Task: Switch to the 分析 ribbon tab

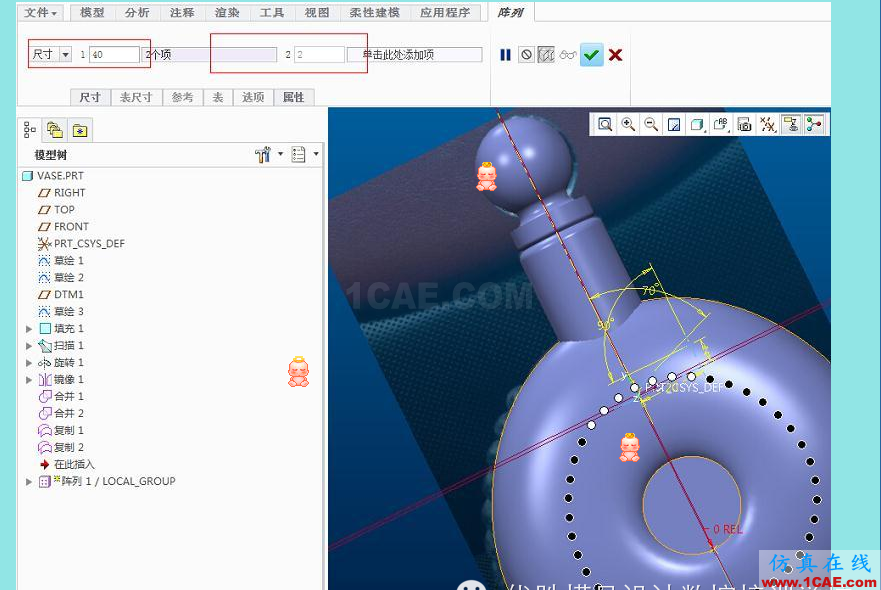Action: 137,12
